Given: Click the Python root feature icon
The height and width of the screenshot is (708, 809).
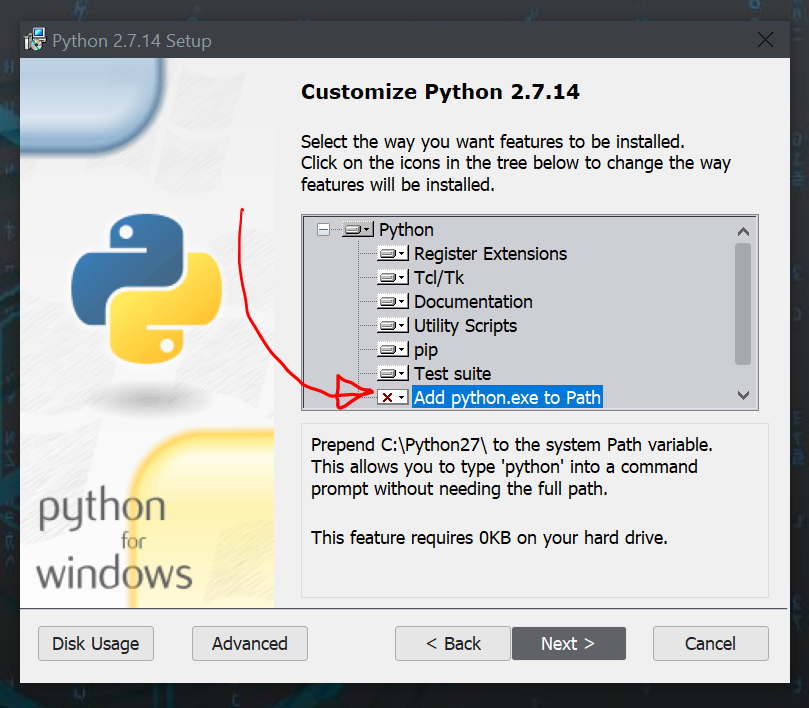Looking at the screenshot, I should tap(352, 229).
